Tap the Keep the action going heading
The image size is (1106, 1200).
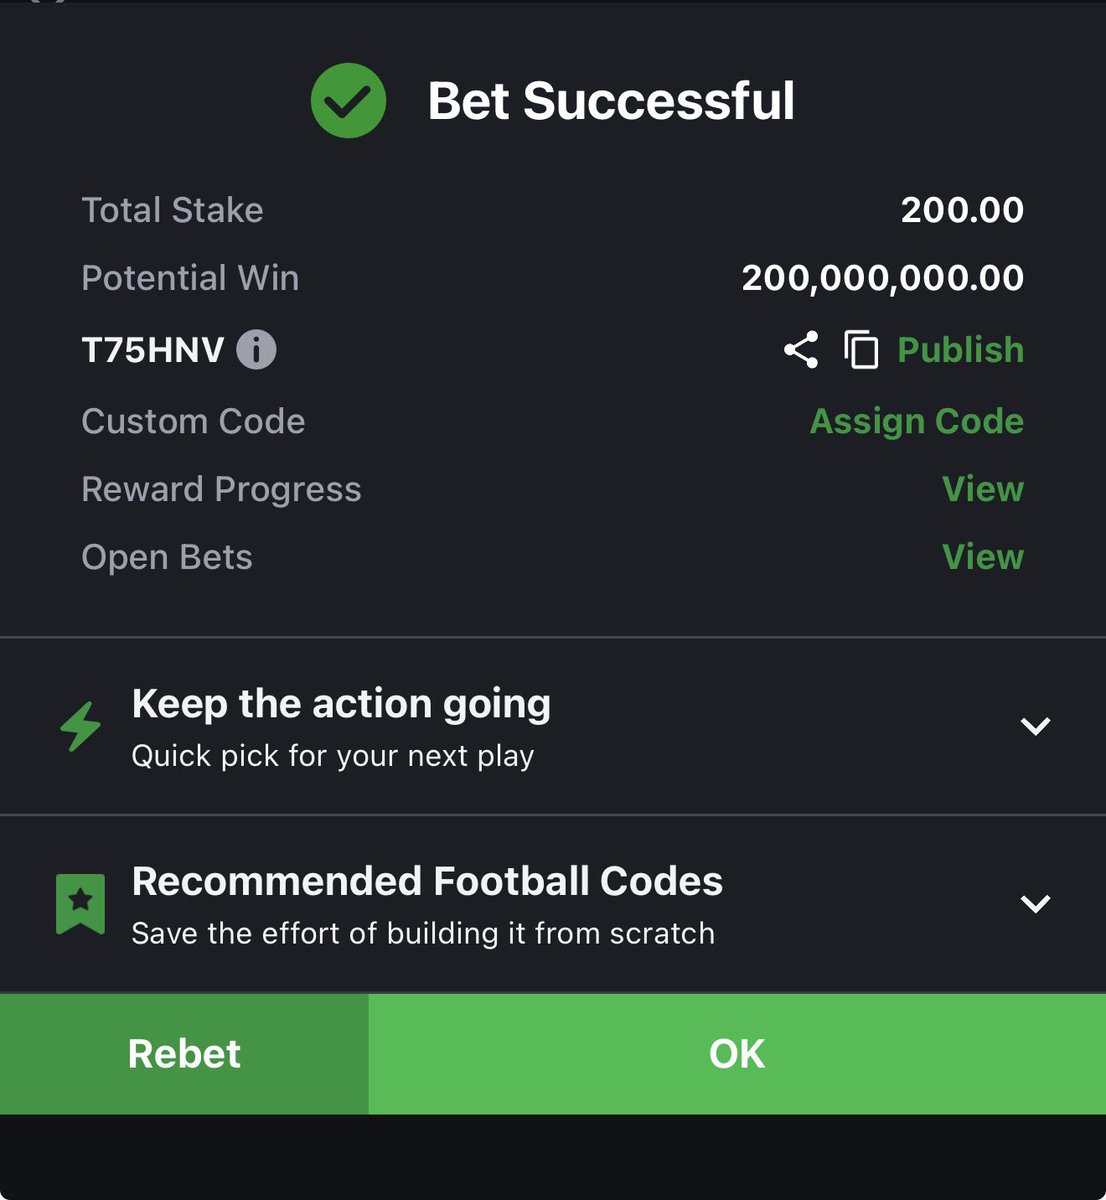tap(341, 704)
